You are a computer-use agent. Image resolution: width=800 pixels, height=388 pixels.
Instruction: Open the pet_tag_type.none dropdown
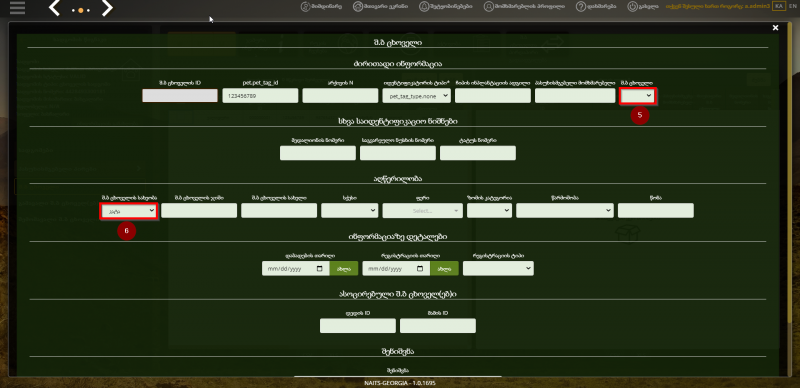pyautogui.click(x=416, y=95)
